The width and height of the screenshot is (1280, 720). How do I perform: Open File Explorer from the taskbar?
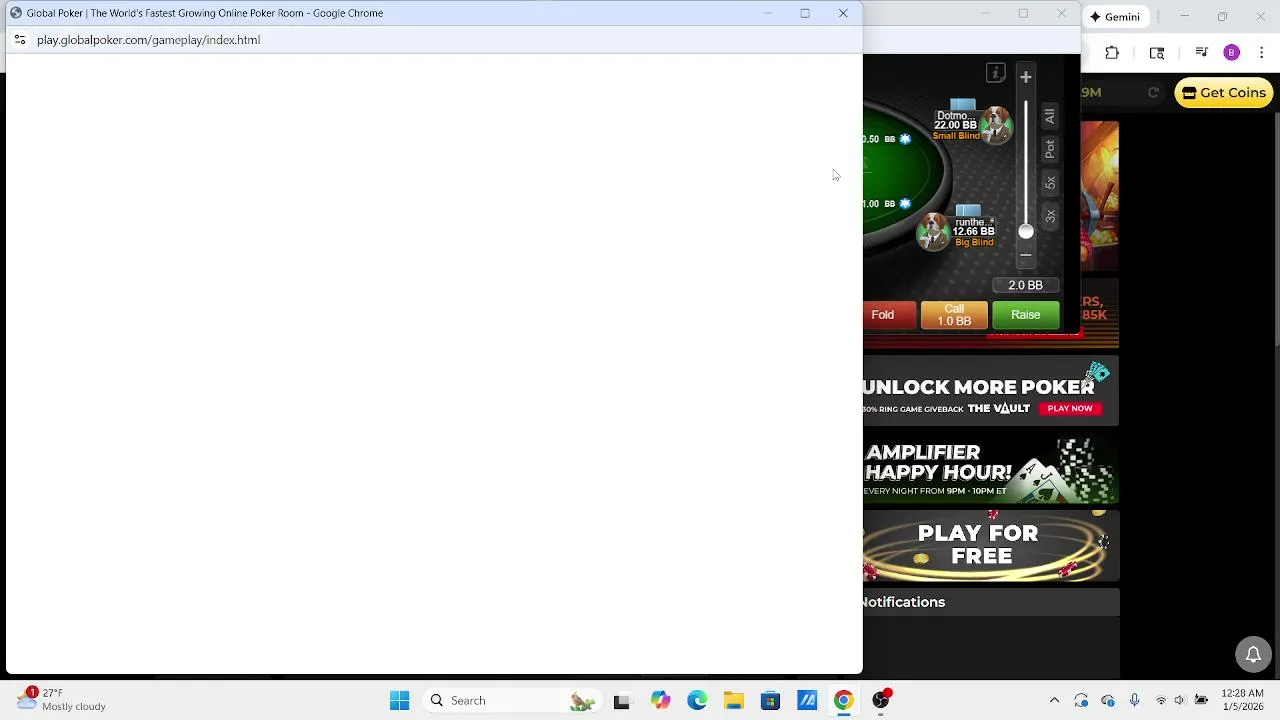point(734,701)
